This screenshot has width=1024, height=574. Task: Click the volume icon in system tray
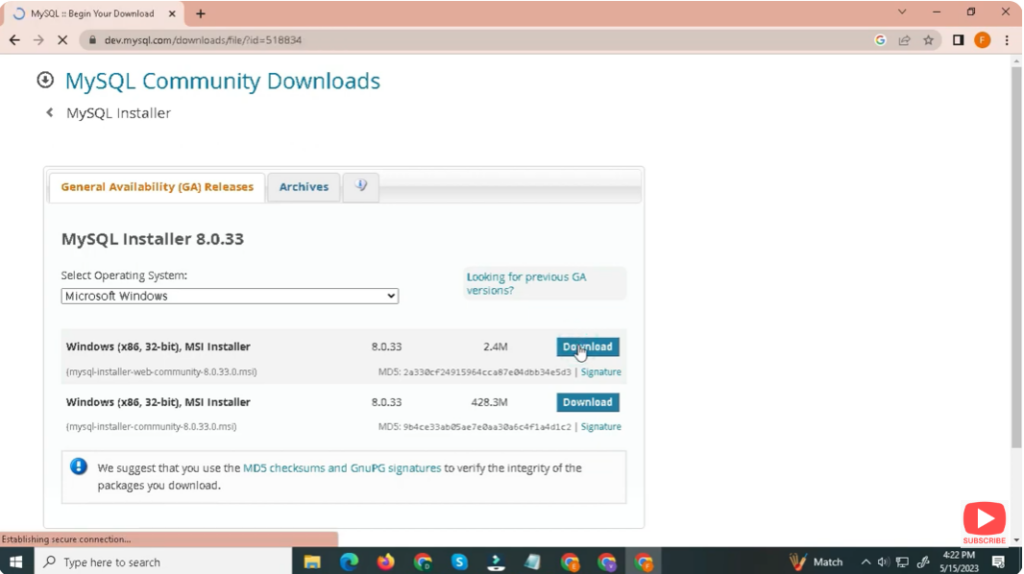click(883, 562)
